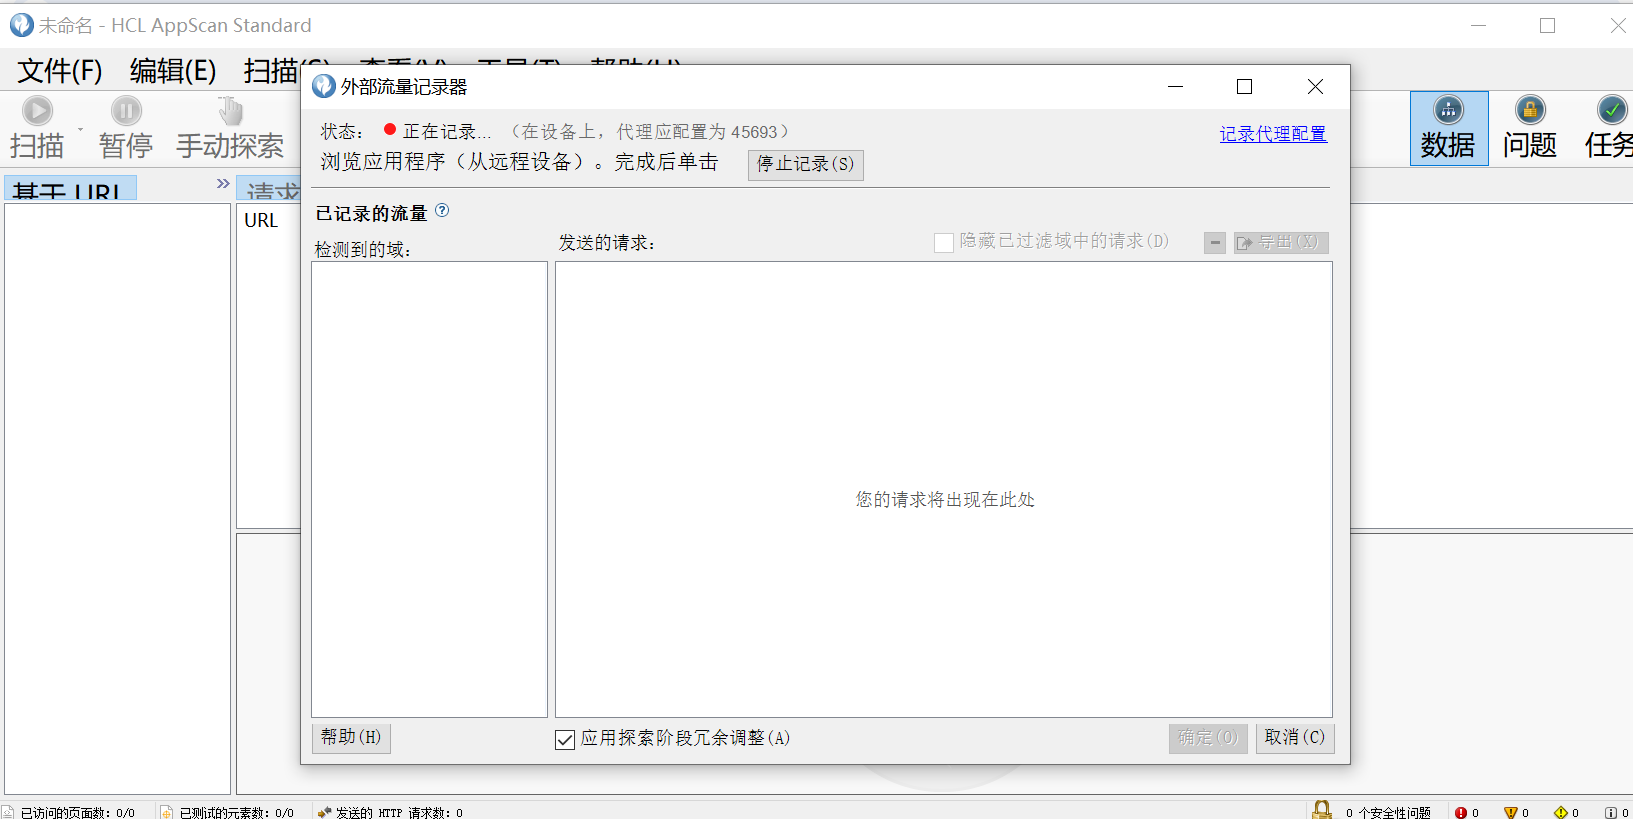The image size is (1633, 819).
Task: Toggle 隐藏已过滤域中的请求 checkbox
Action: coord(943,242)
